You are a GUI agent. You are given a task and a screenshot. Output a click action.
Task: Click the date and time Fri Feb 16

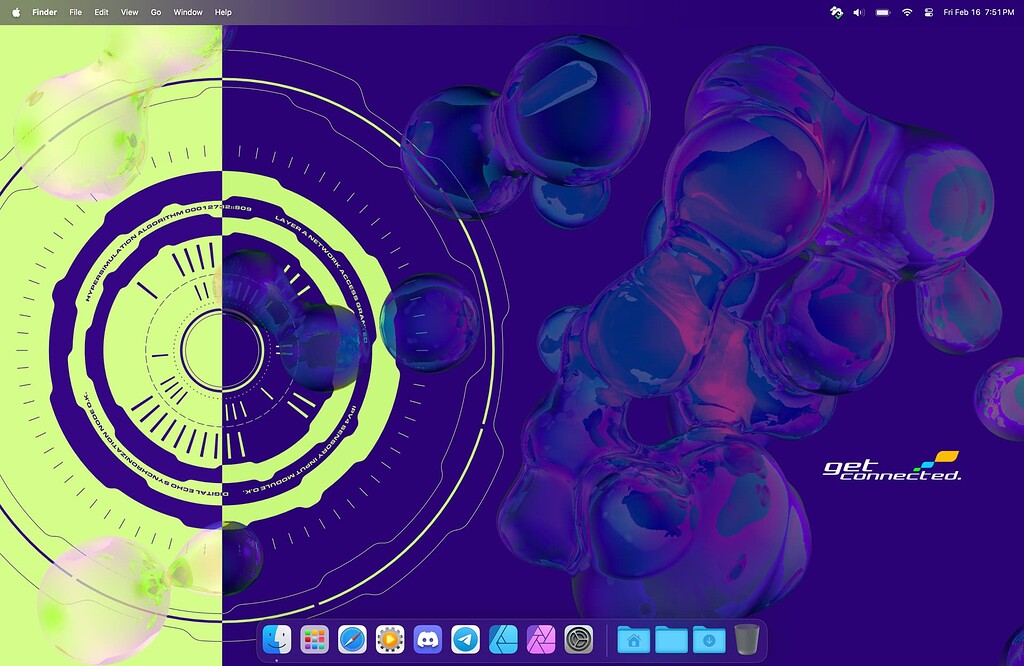click(x=978, y=12)
